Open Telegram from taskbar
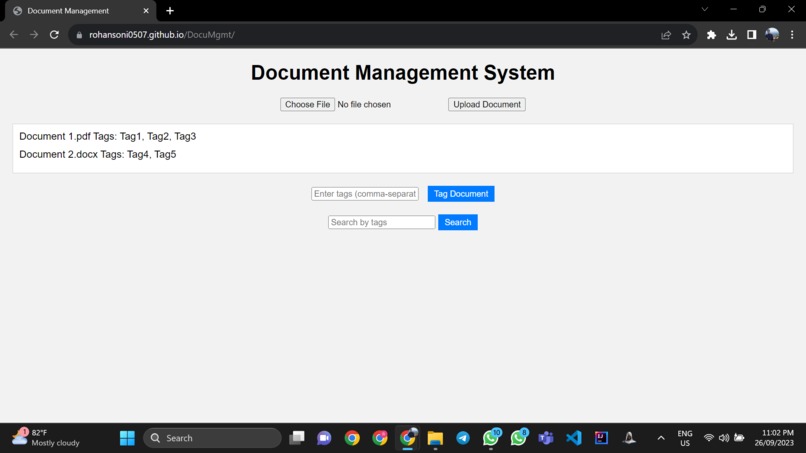This screenshot has height=453, width=806. pos(463,438)
